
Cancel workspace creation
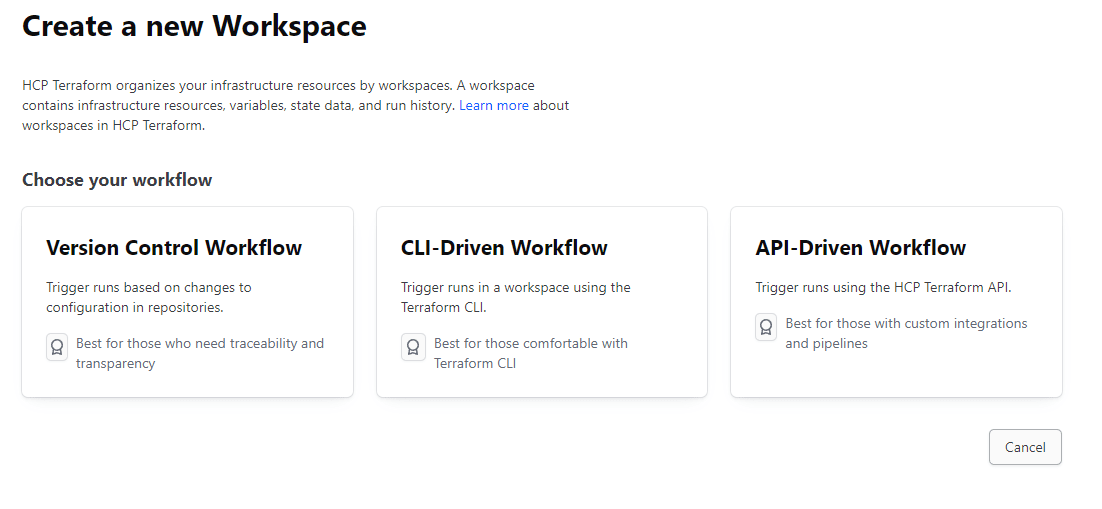pyautogui.click(x=1025, y=447)
